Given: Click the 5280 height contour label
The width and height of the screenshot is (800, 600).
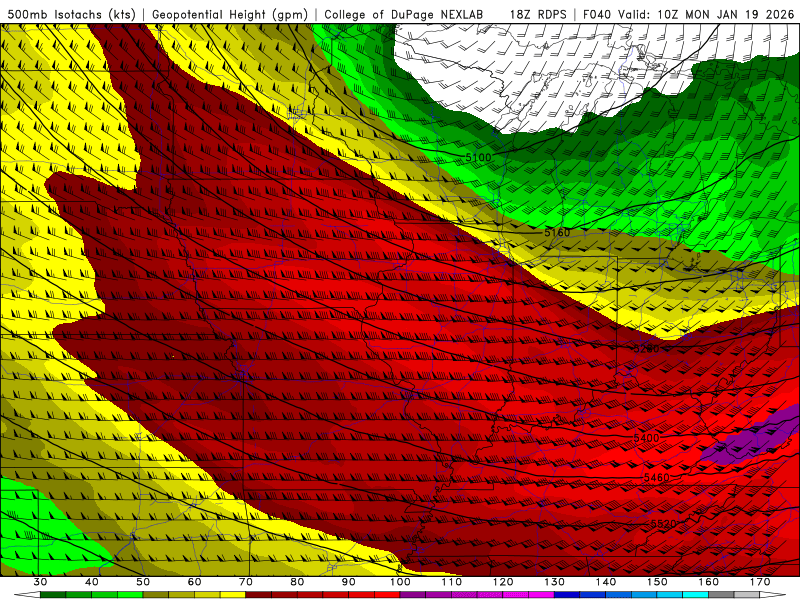Looking at the screenshot, I should 646,349.
